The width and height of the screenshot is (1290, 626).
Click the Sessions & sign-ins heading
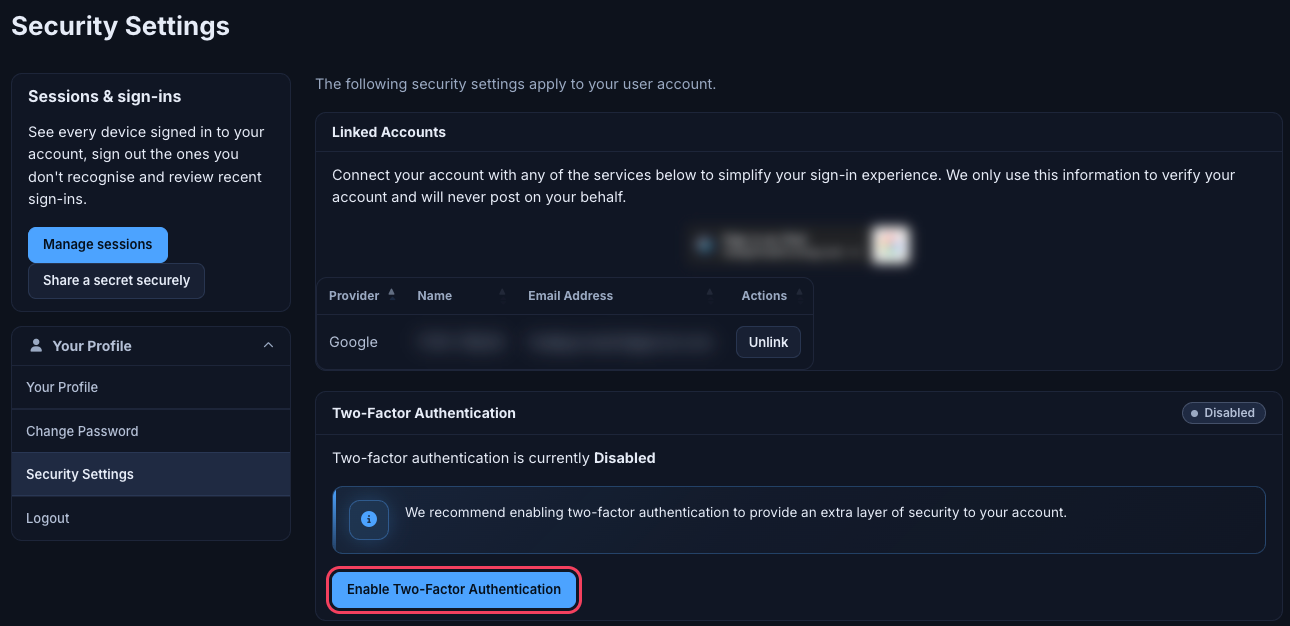pos(104,97)
